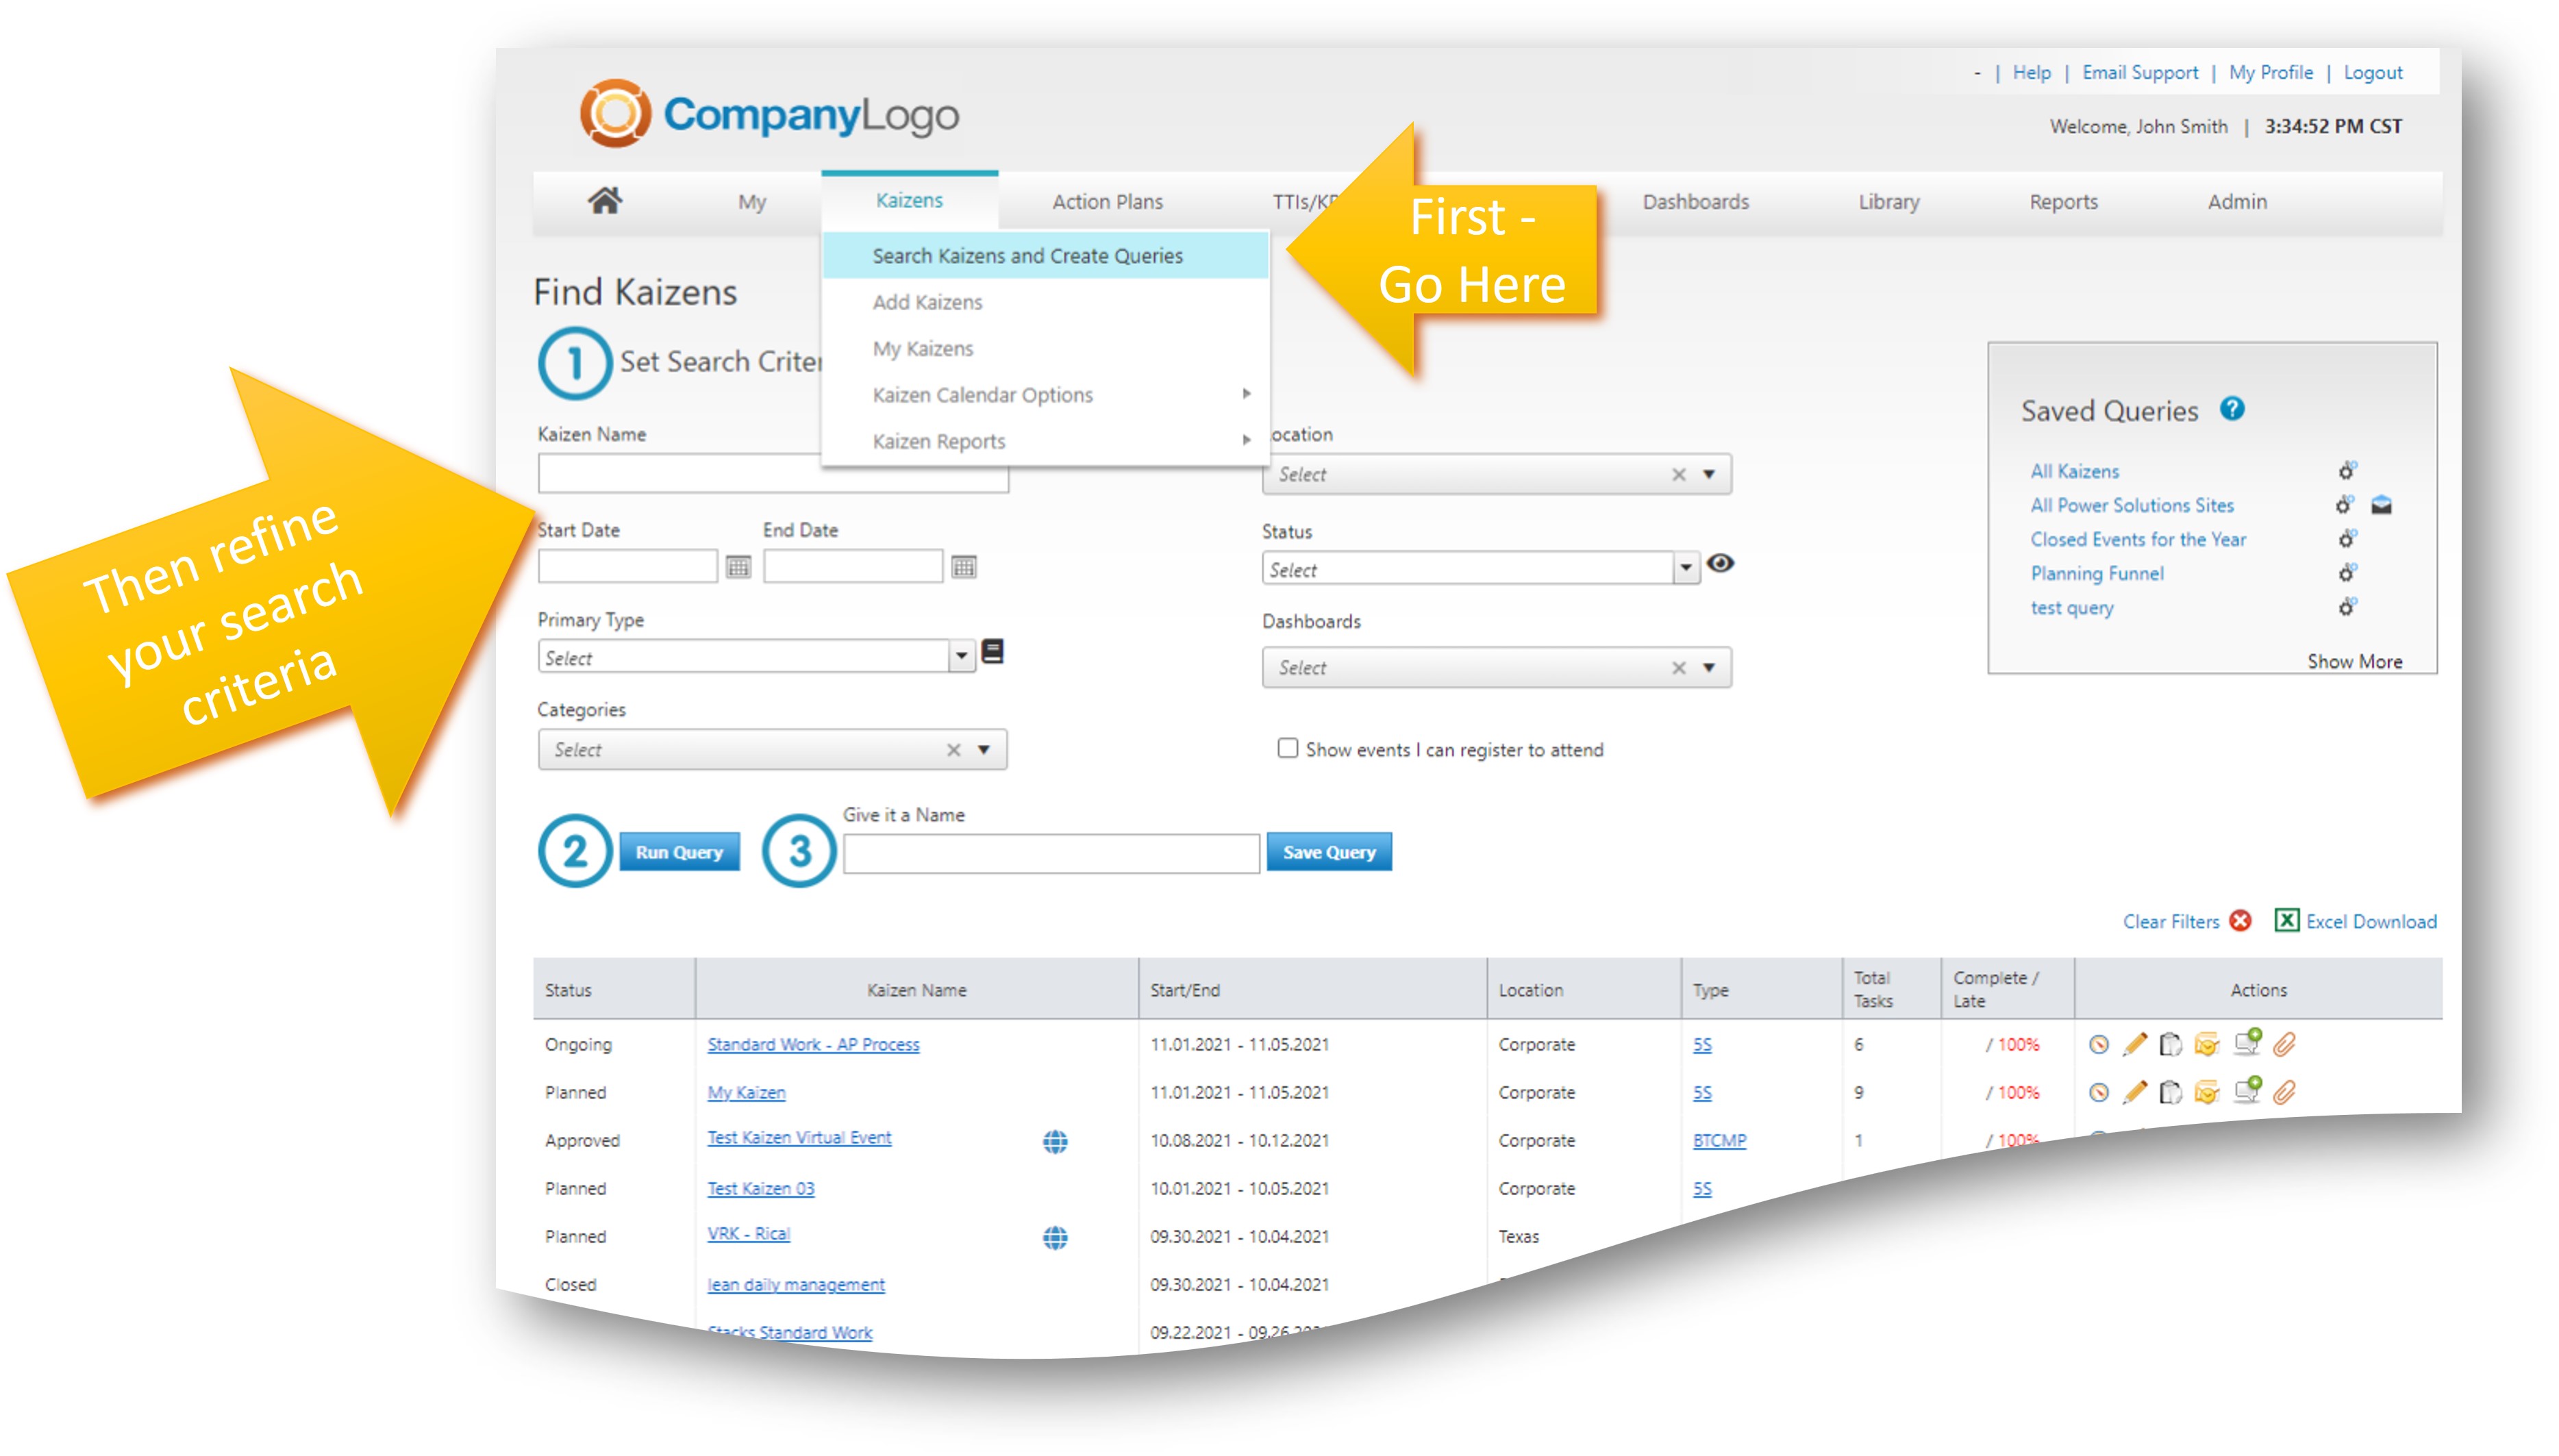The height and width of the screenshot is (1456, 2559).
Task: Open the Start Date calendar picker icon
Action: [x=738, y=567]
